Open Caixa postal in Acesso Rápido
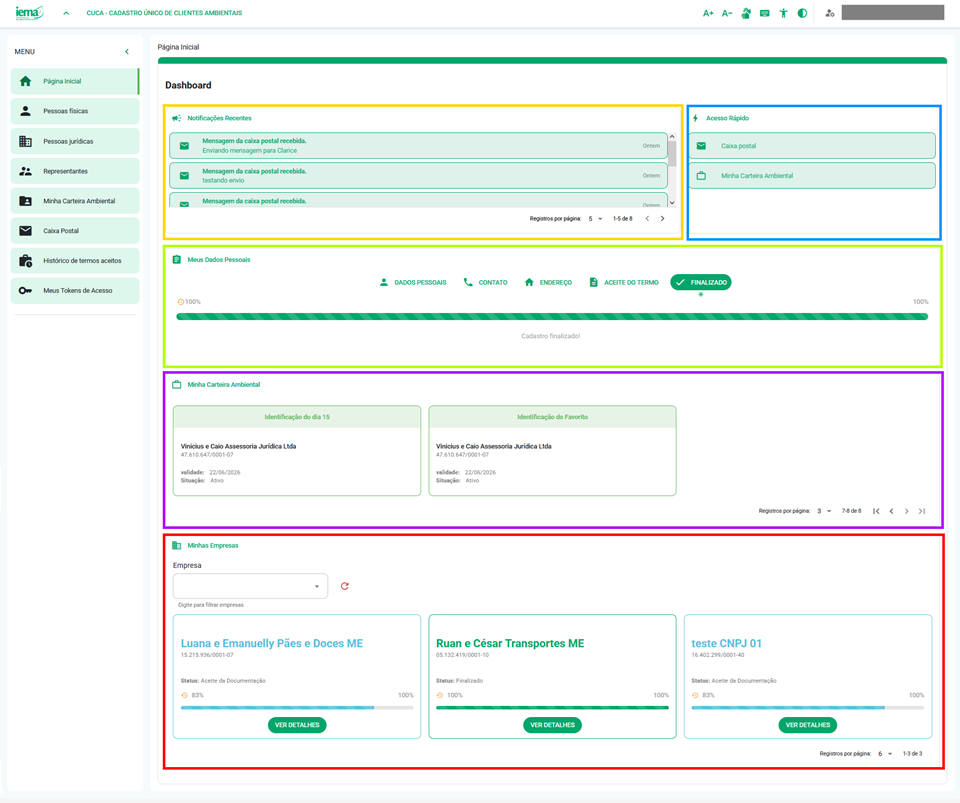 coord(812,146)
